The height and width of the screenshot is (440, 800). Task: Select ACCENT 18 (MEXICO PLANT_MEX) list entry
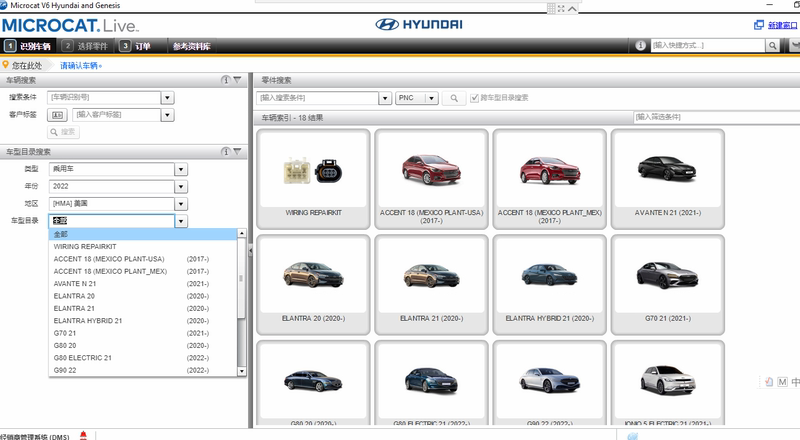[x=143, y=272]
